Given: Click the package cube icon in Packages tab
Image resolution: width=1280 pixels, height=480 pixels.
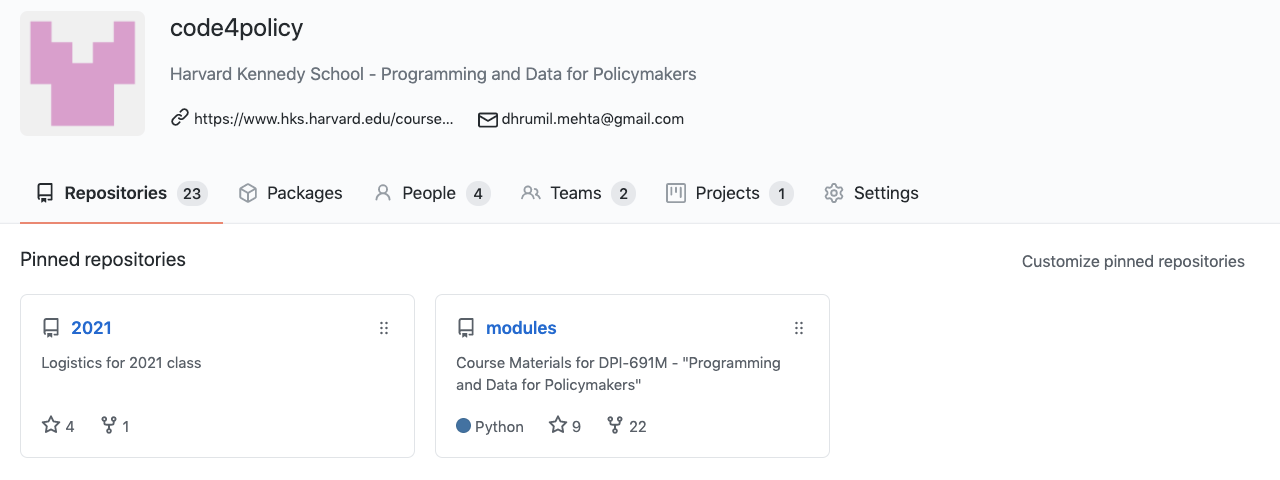Looking at the screenshot, I should tap(248, 193).
